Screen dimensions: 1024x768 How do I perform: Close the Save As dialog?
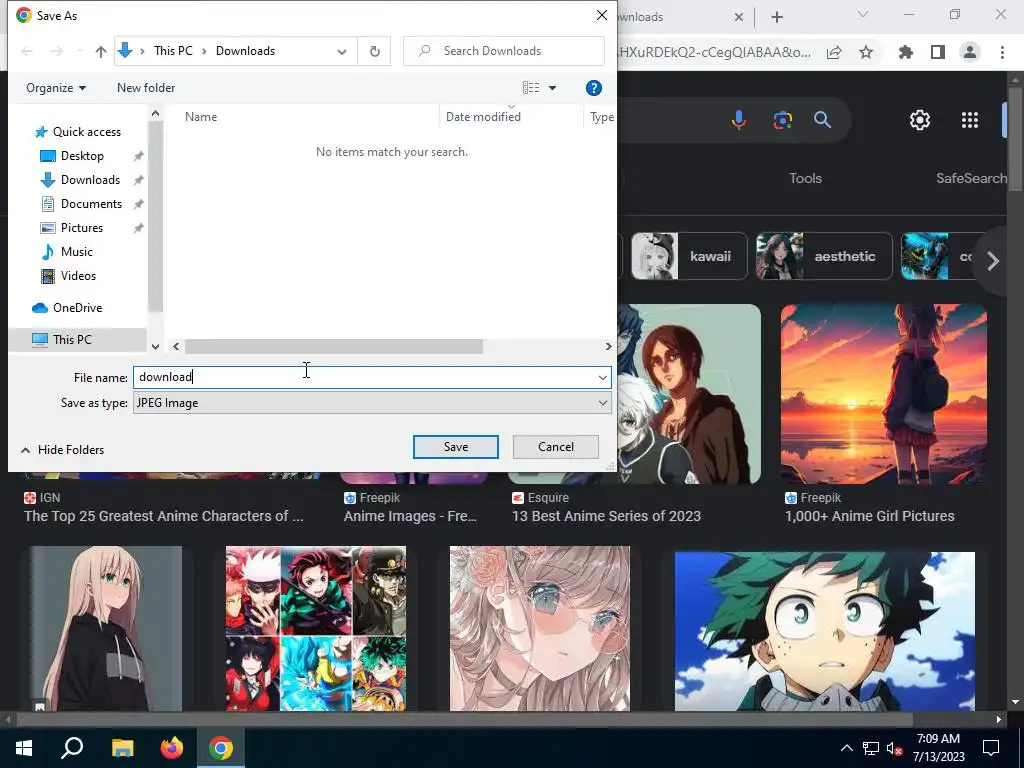(x=602, y=15)
